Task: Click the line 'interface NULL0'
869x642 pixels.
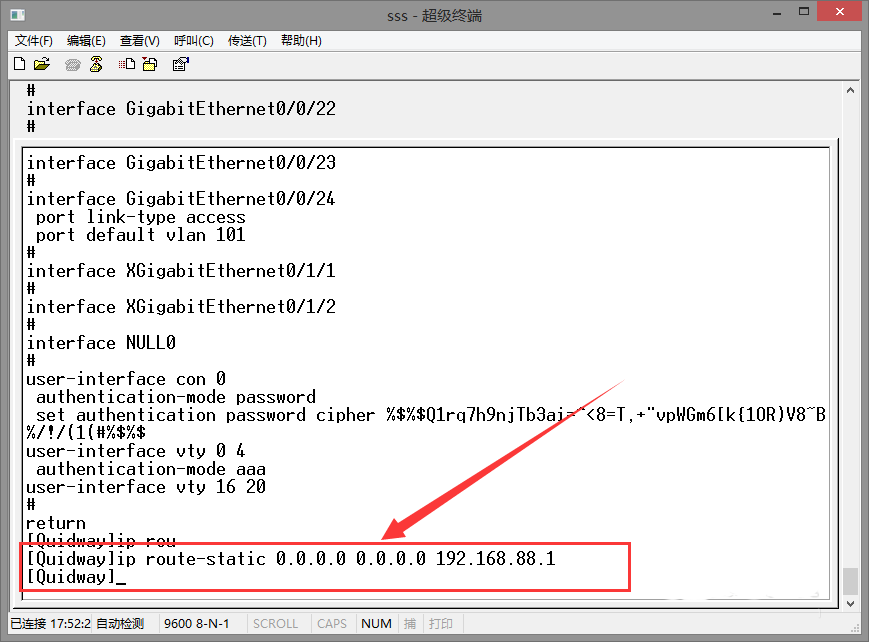Action: click(101, 343)
